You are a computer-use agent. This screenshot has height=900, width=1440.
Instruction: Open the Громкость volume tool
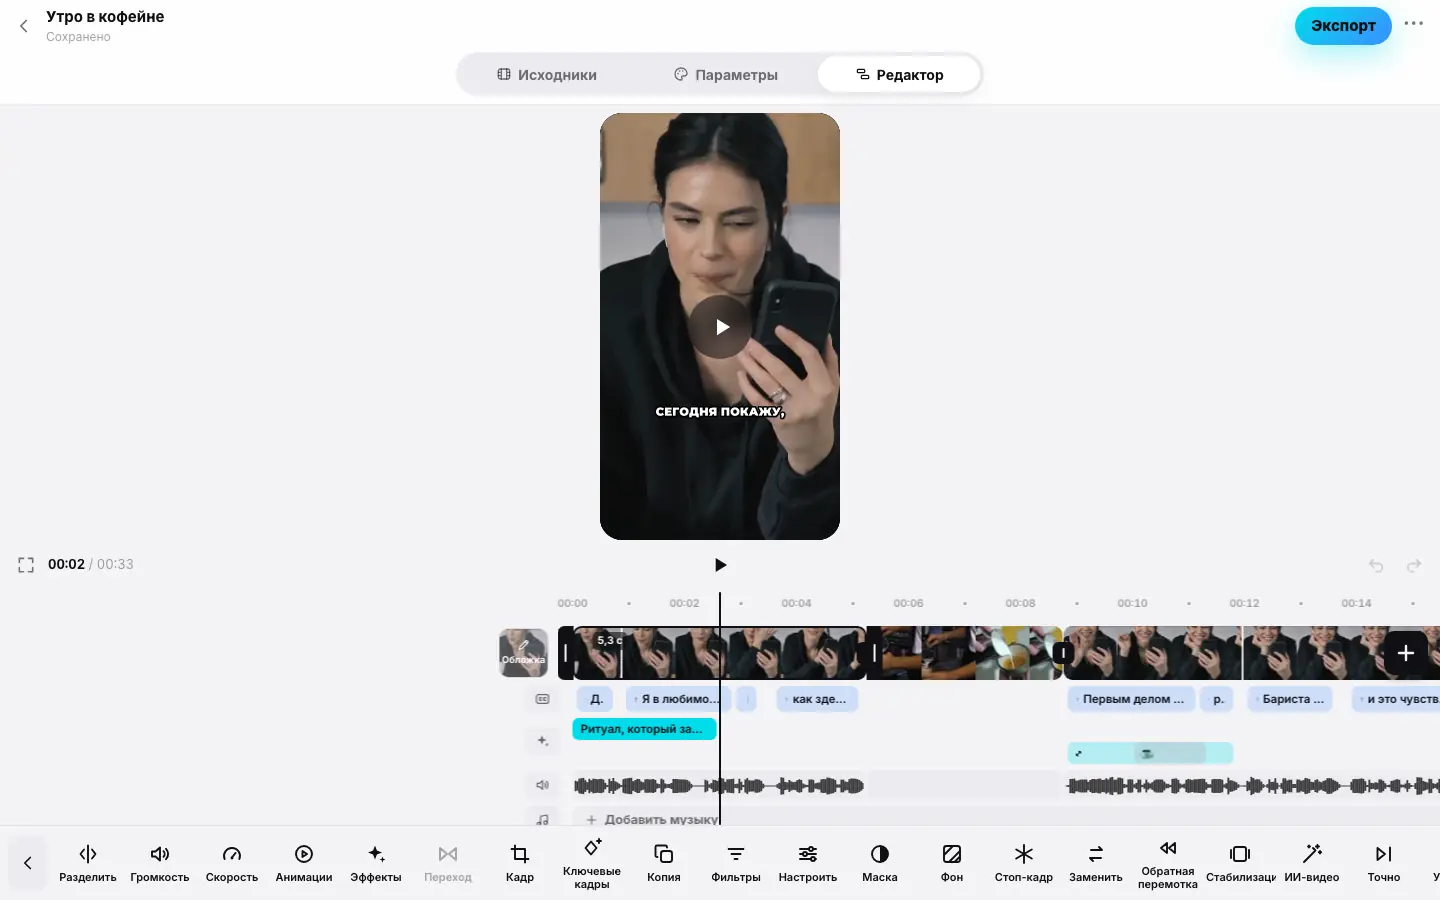(160, 863)
